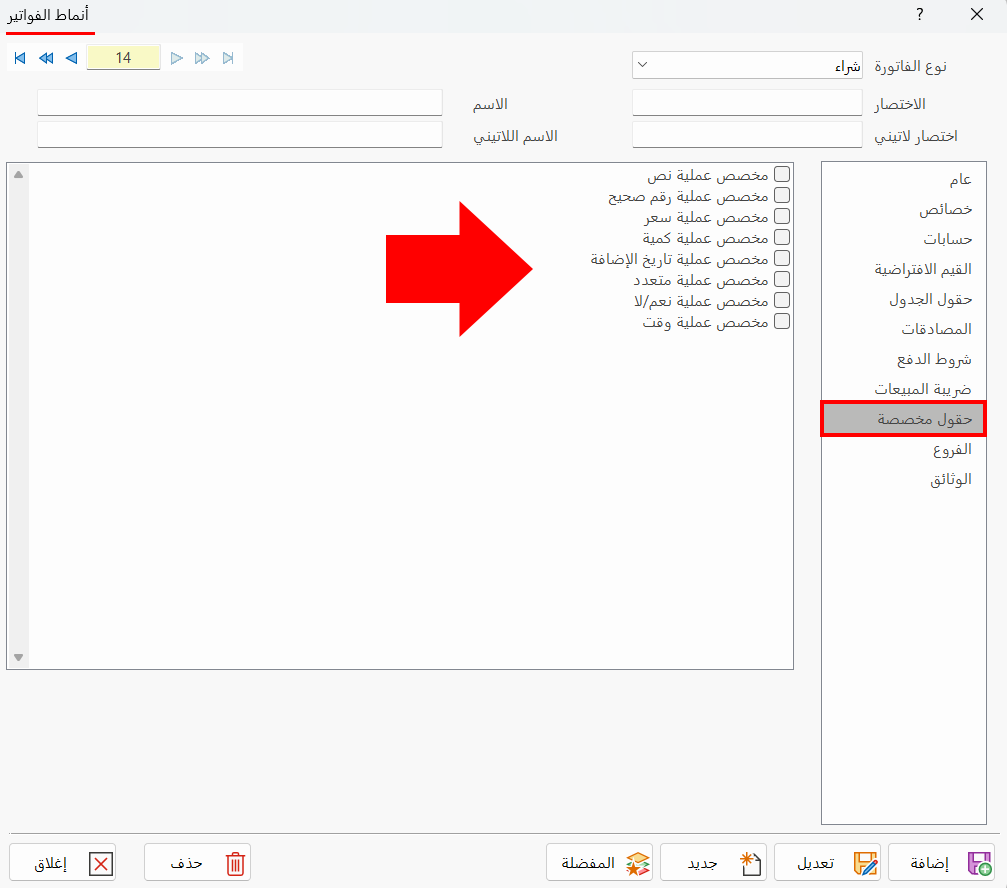Image resolution: width=1007 pixels, height=888 pixels.
Task: Open the ضريبة المبيعات section
Action: point(904,389)
